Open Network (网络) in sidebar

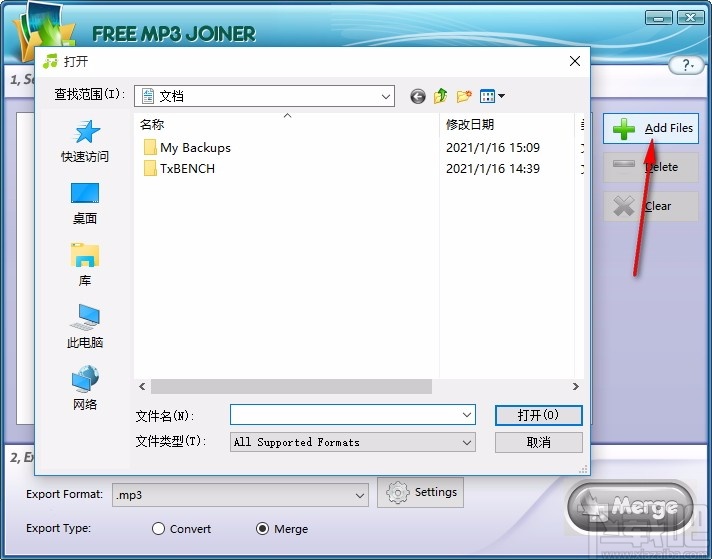(x=85, y=389)
